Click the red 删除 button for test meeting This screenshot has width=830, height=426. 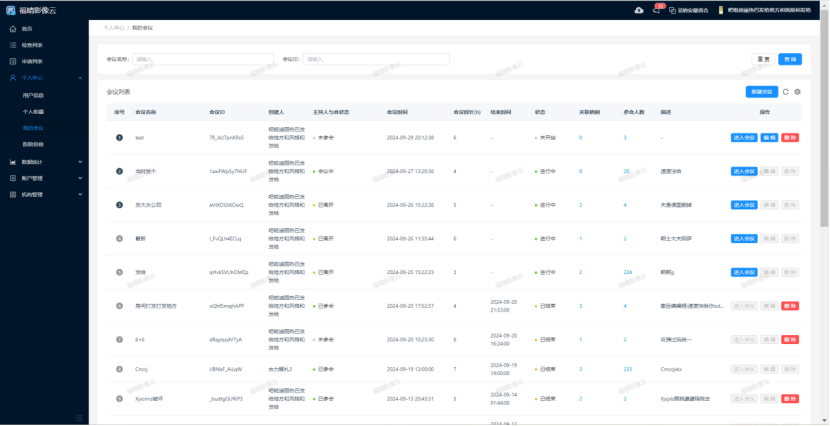click(x=791, y=137)
